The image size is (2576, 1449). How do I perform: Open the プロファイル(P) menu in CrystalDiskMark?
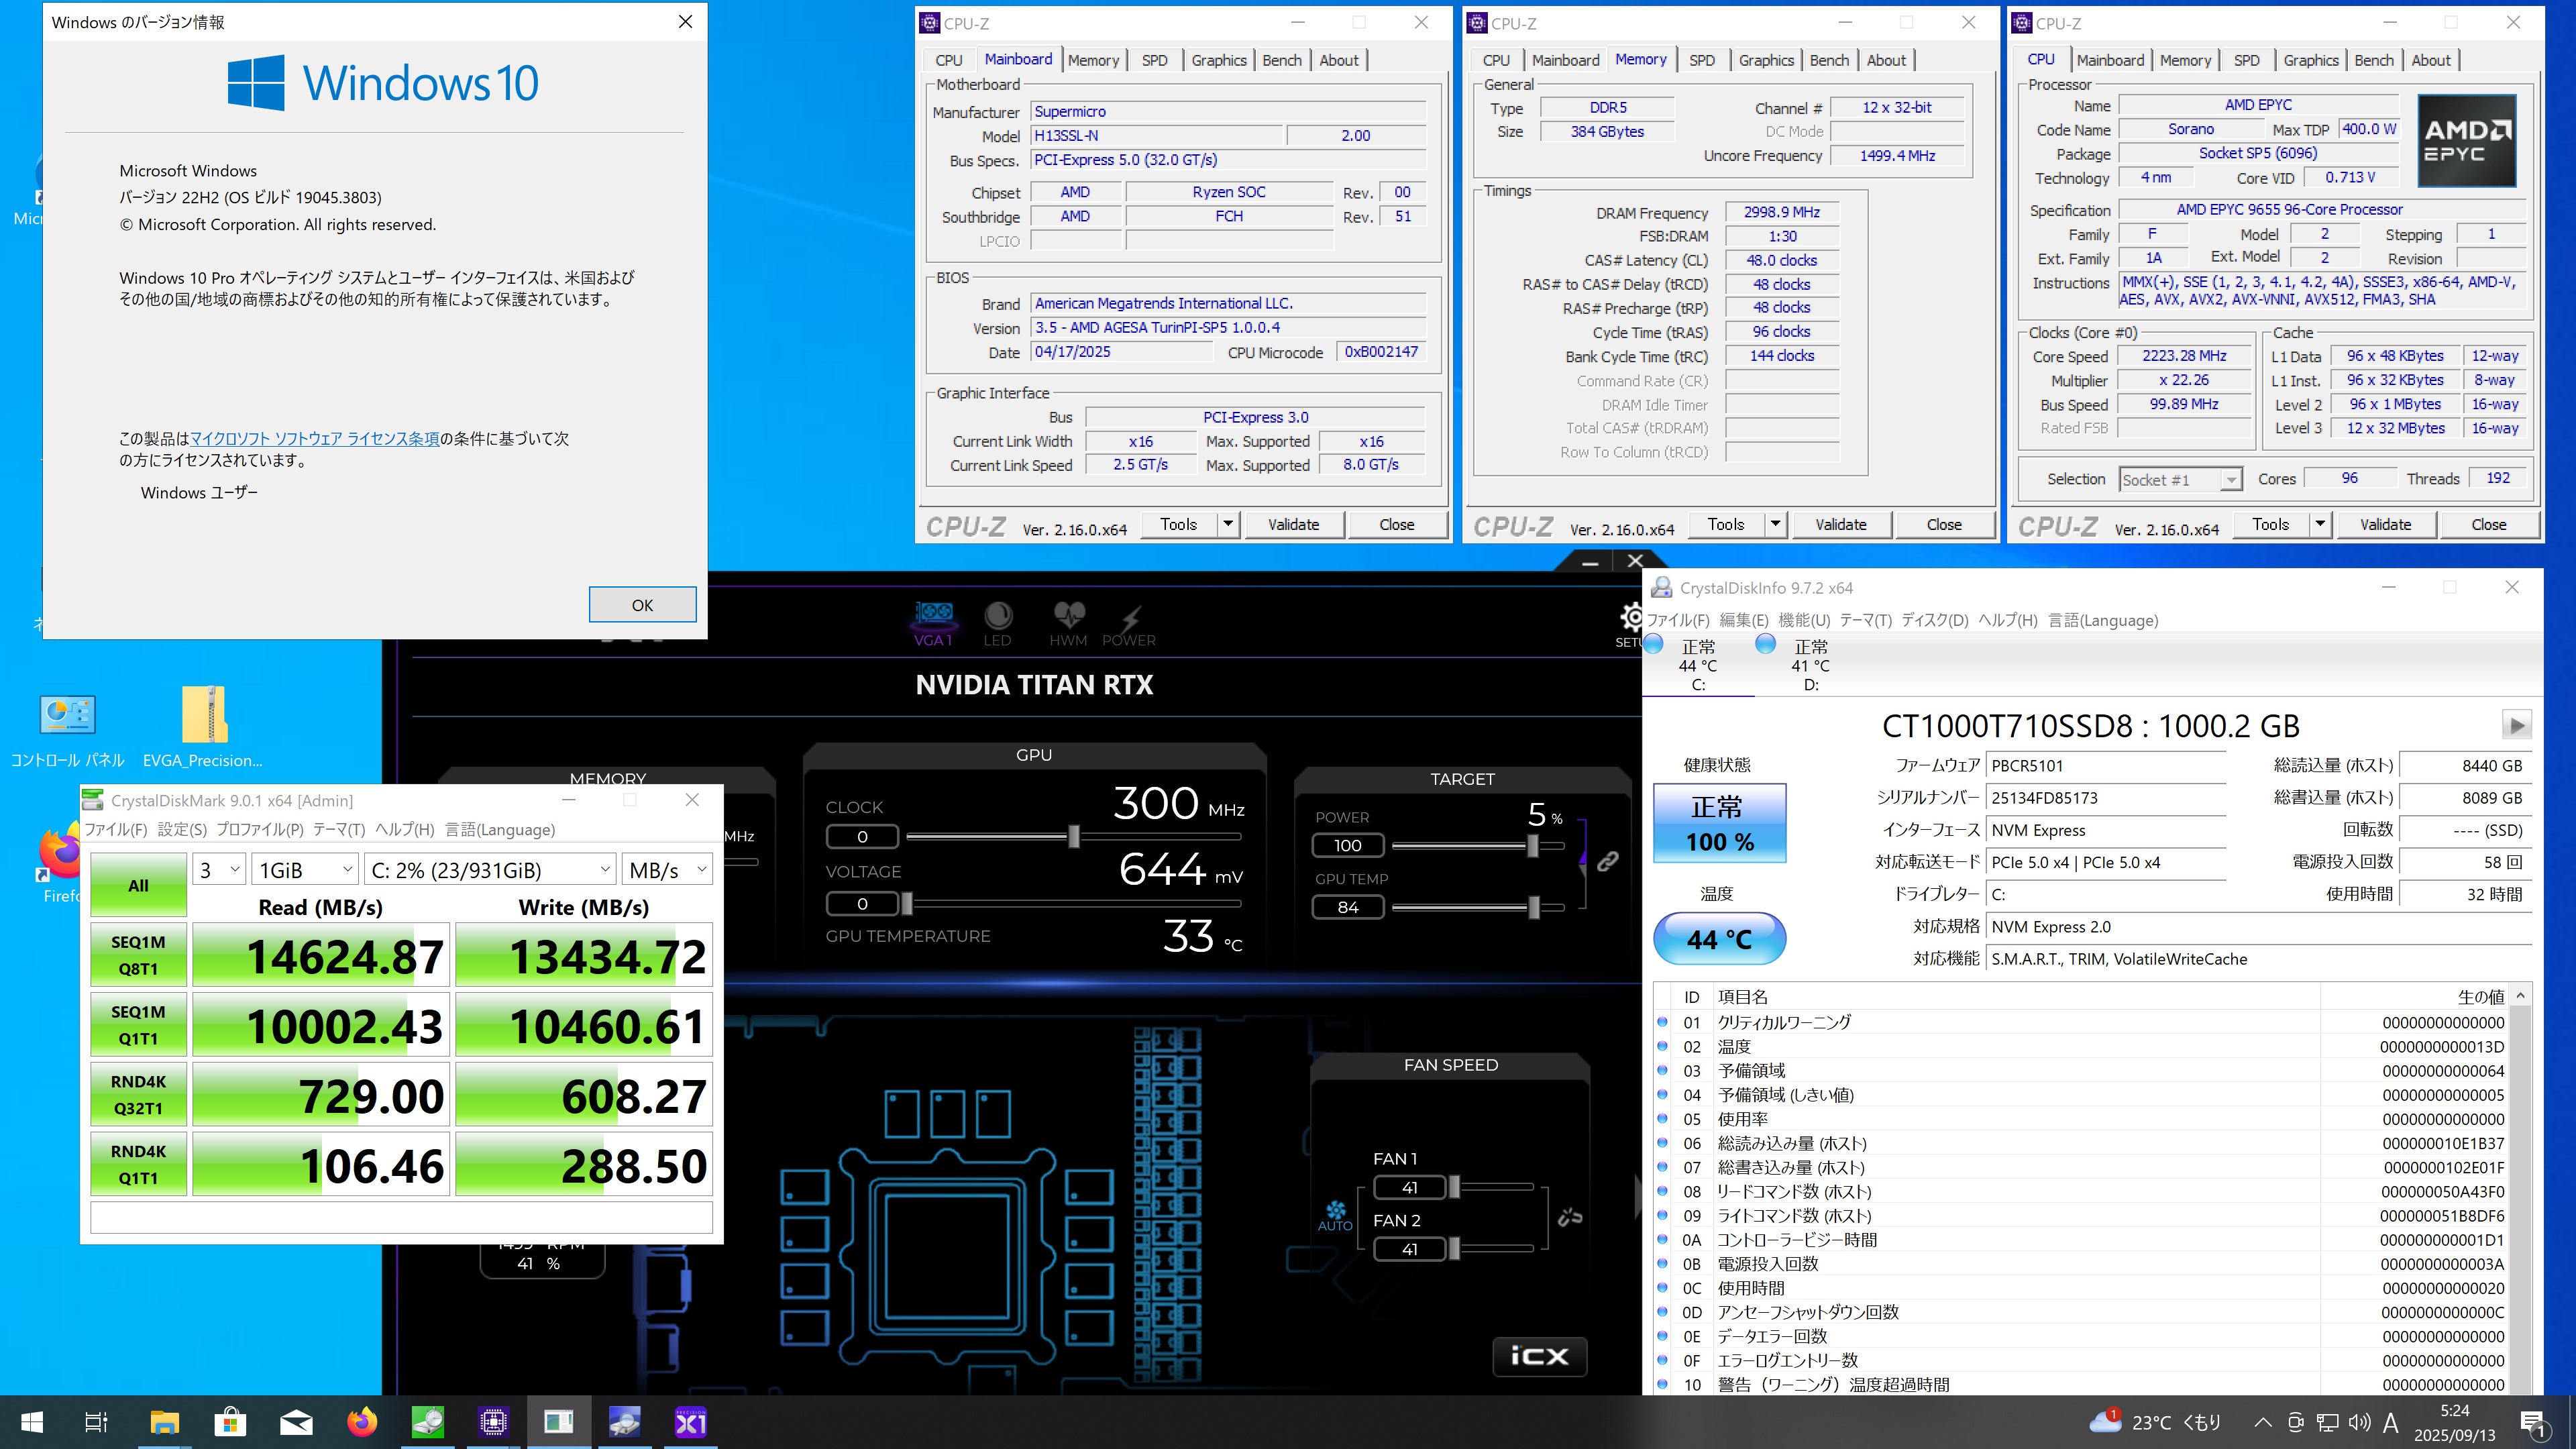[x=259, y=830]
